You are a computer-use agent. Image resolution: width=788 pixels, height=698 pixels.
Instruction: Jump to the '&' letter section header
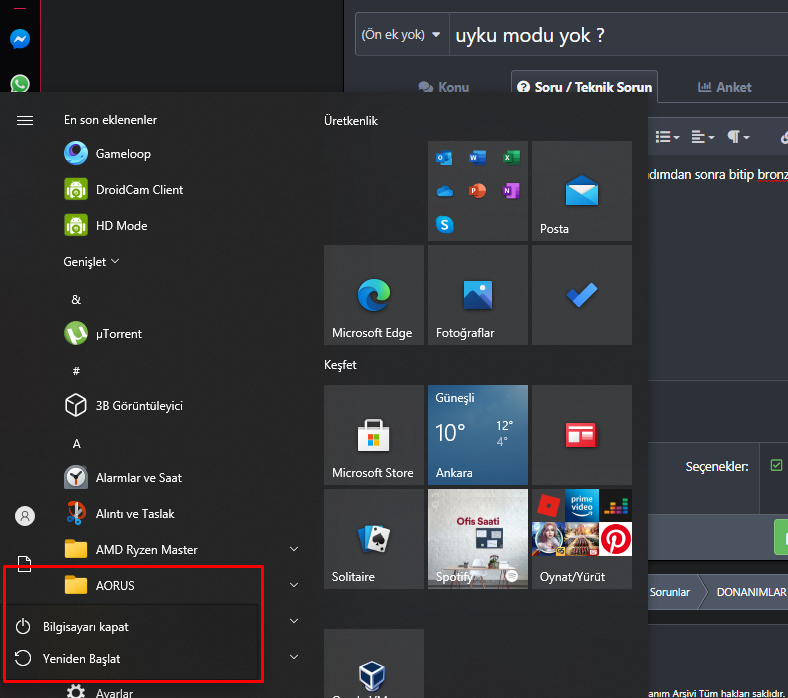pyautogui.click(x=76, y=300)
